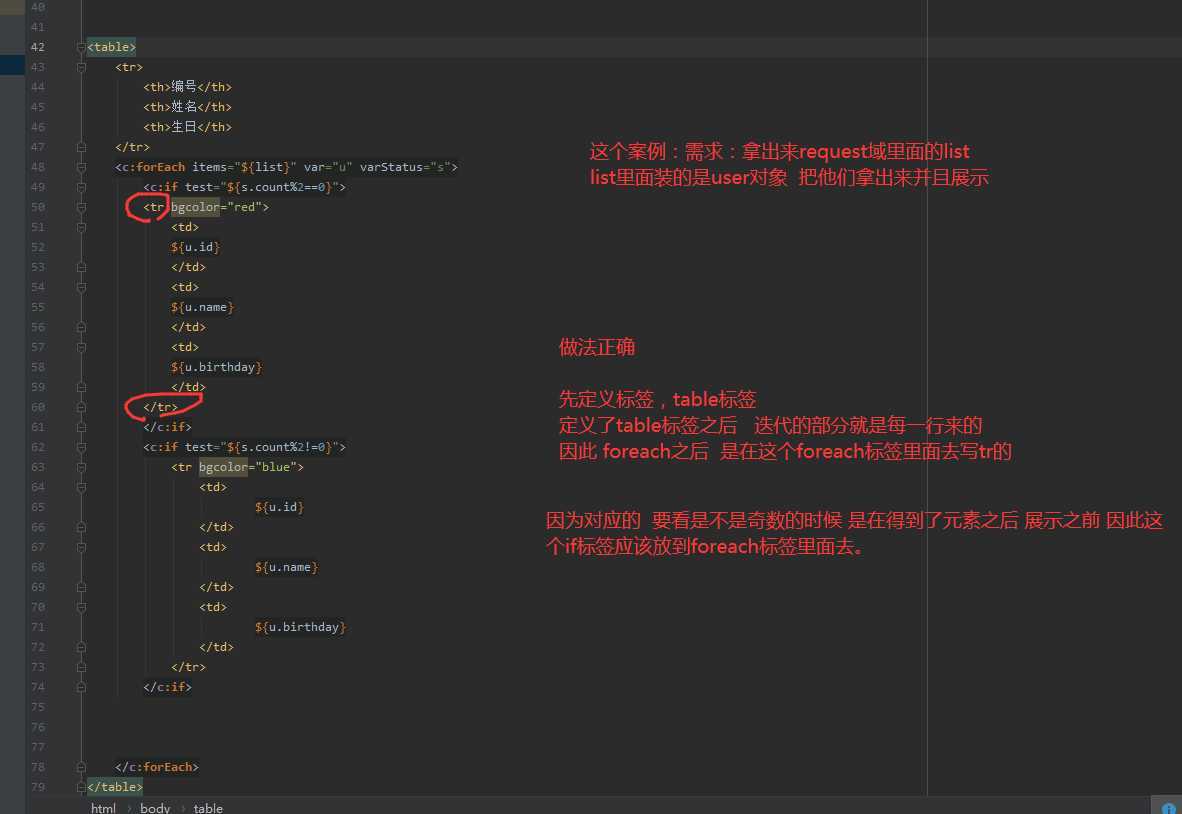Open the html breadcrumb at the bottom
1182x814 pixels.
coord(103,807)
